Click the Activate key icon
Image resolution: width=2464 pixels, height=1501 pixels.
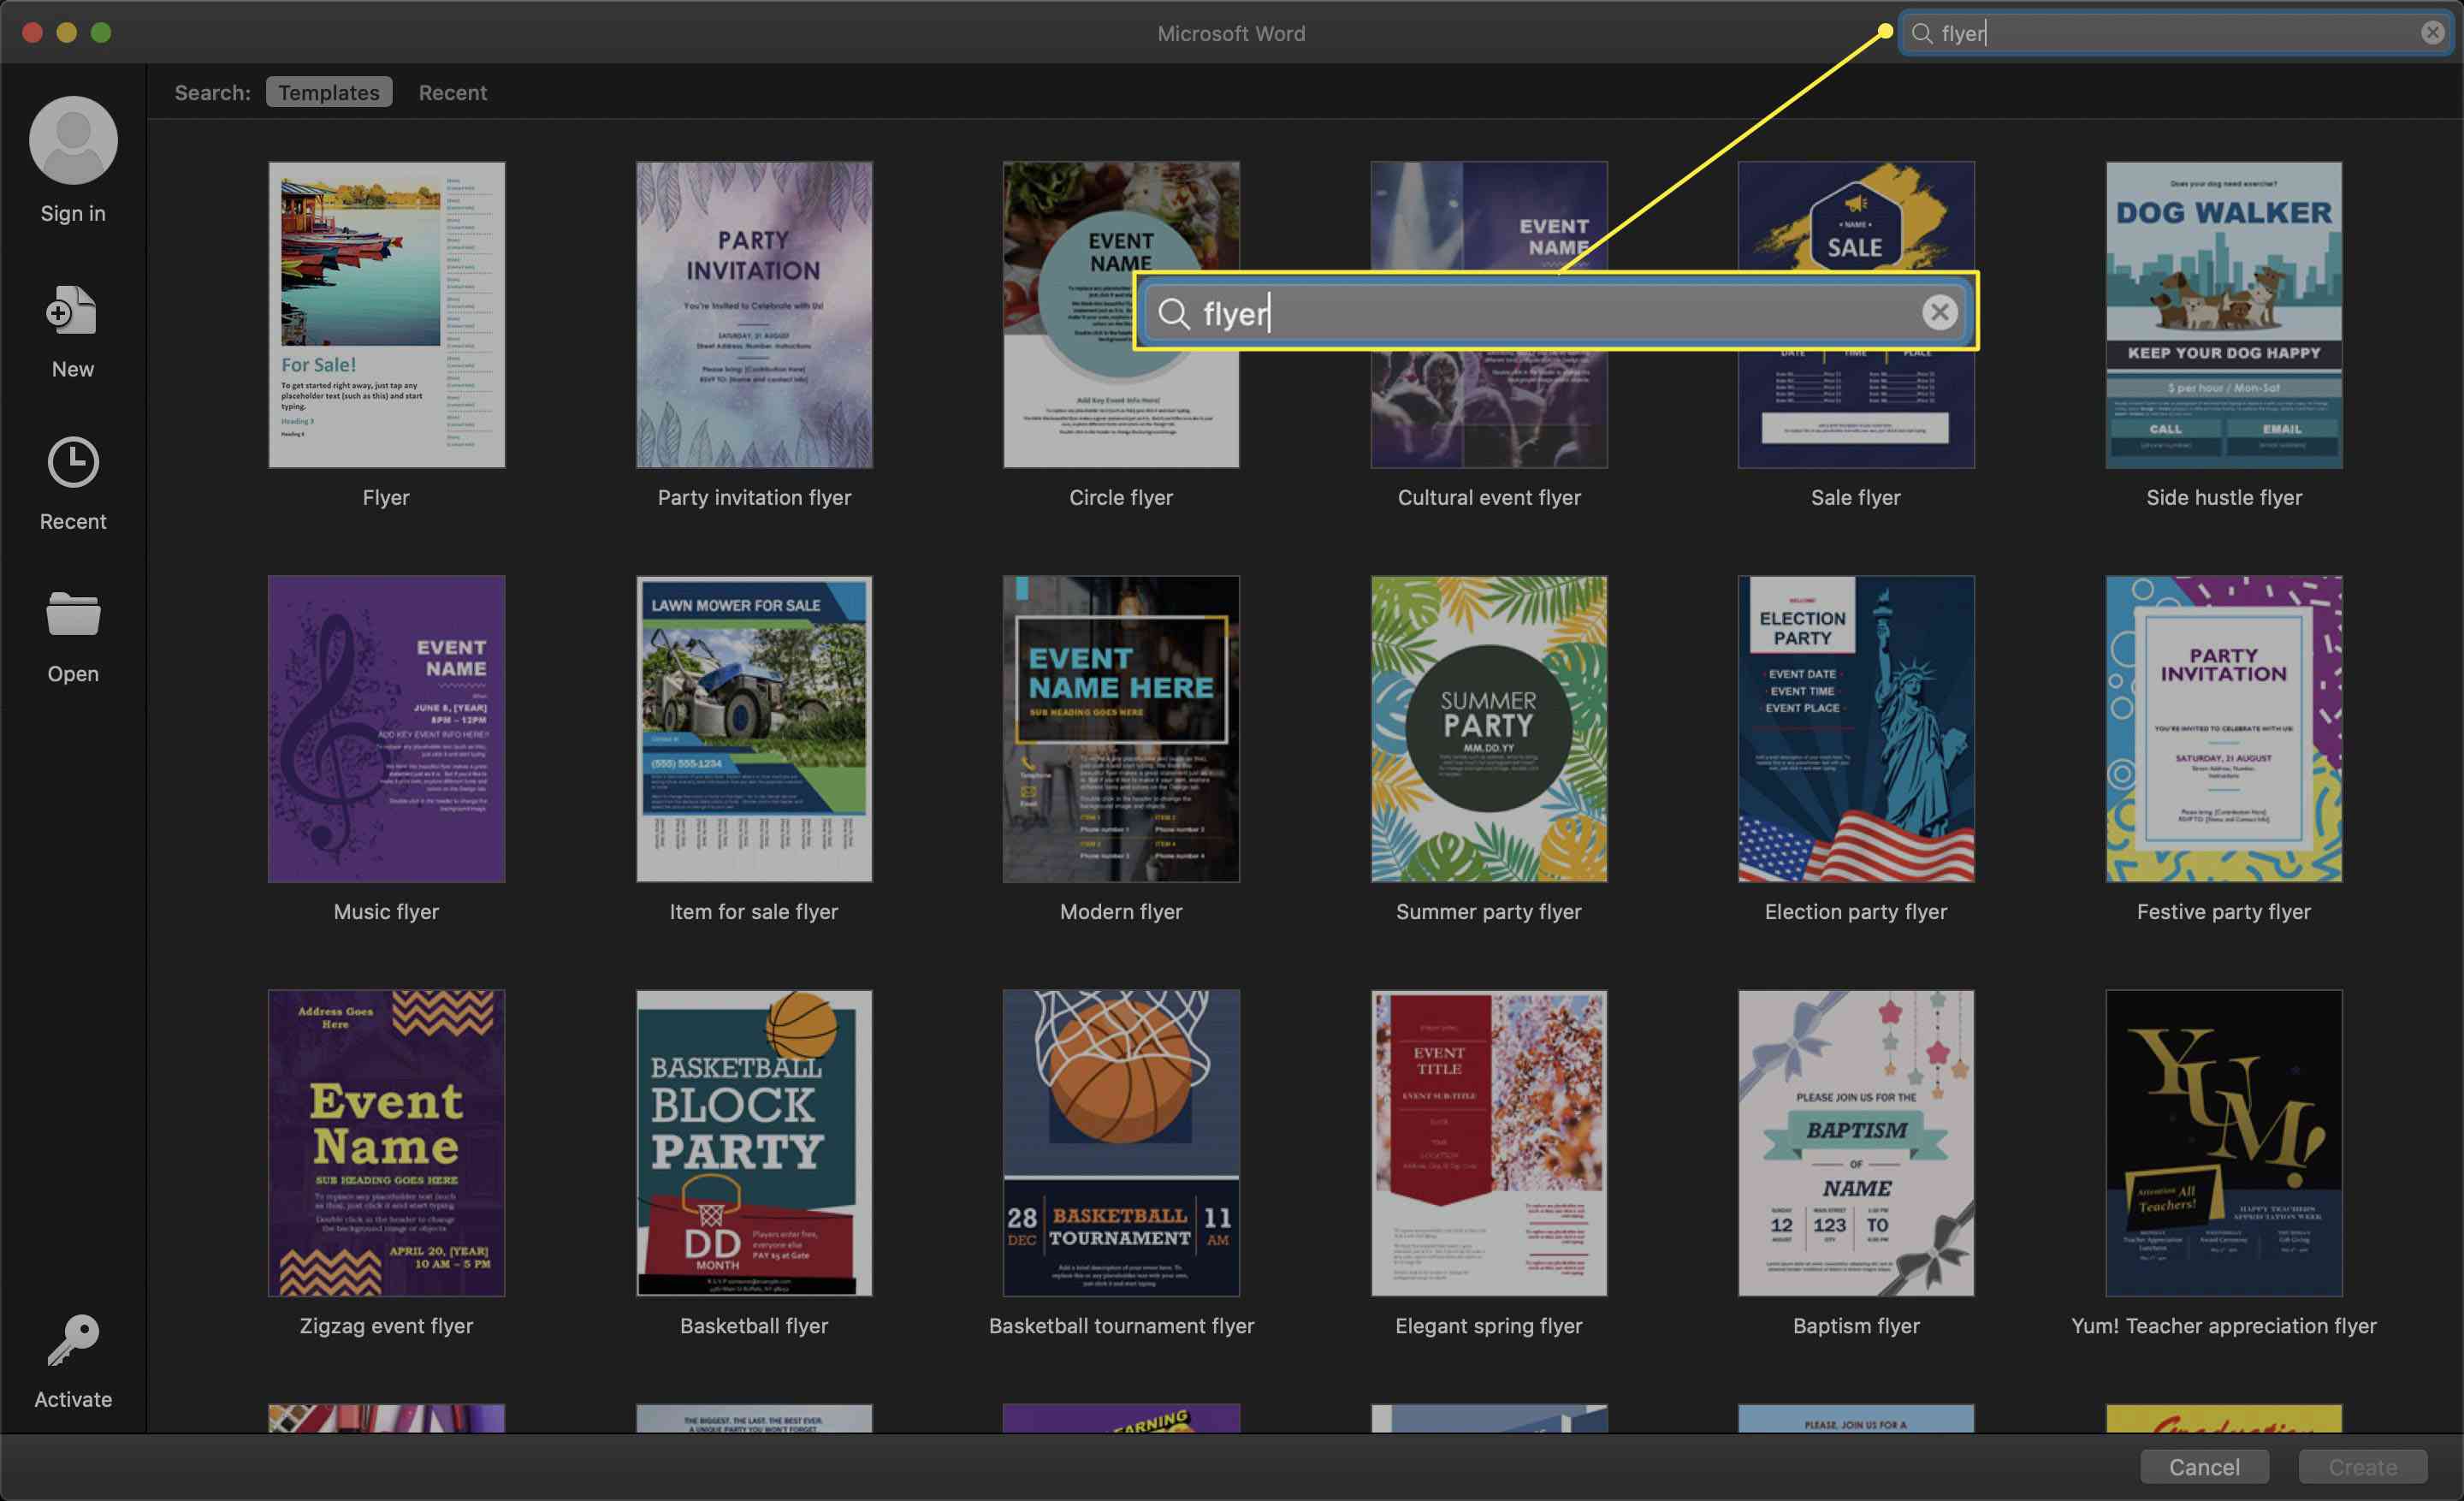click(73, 1340)
